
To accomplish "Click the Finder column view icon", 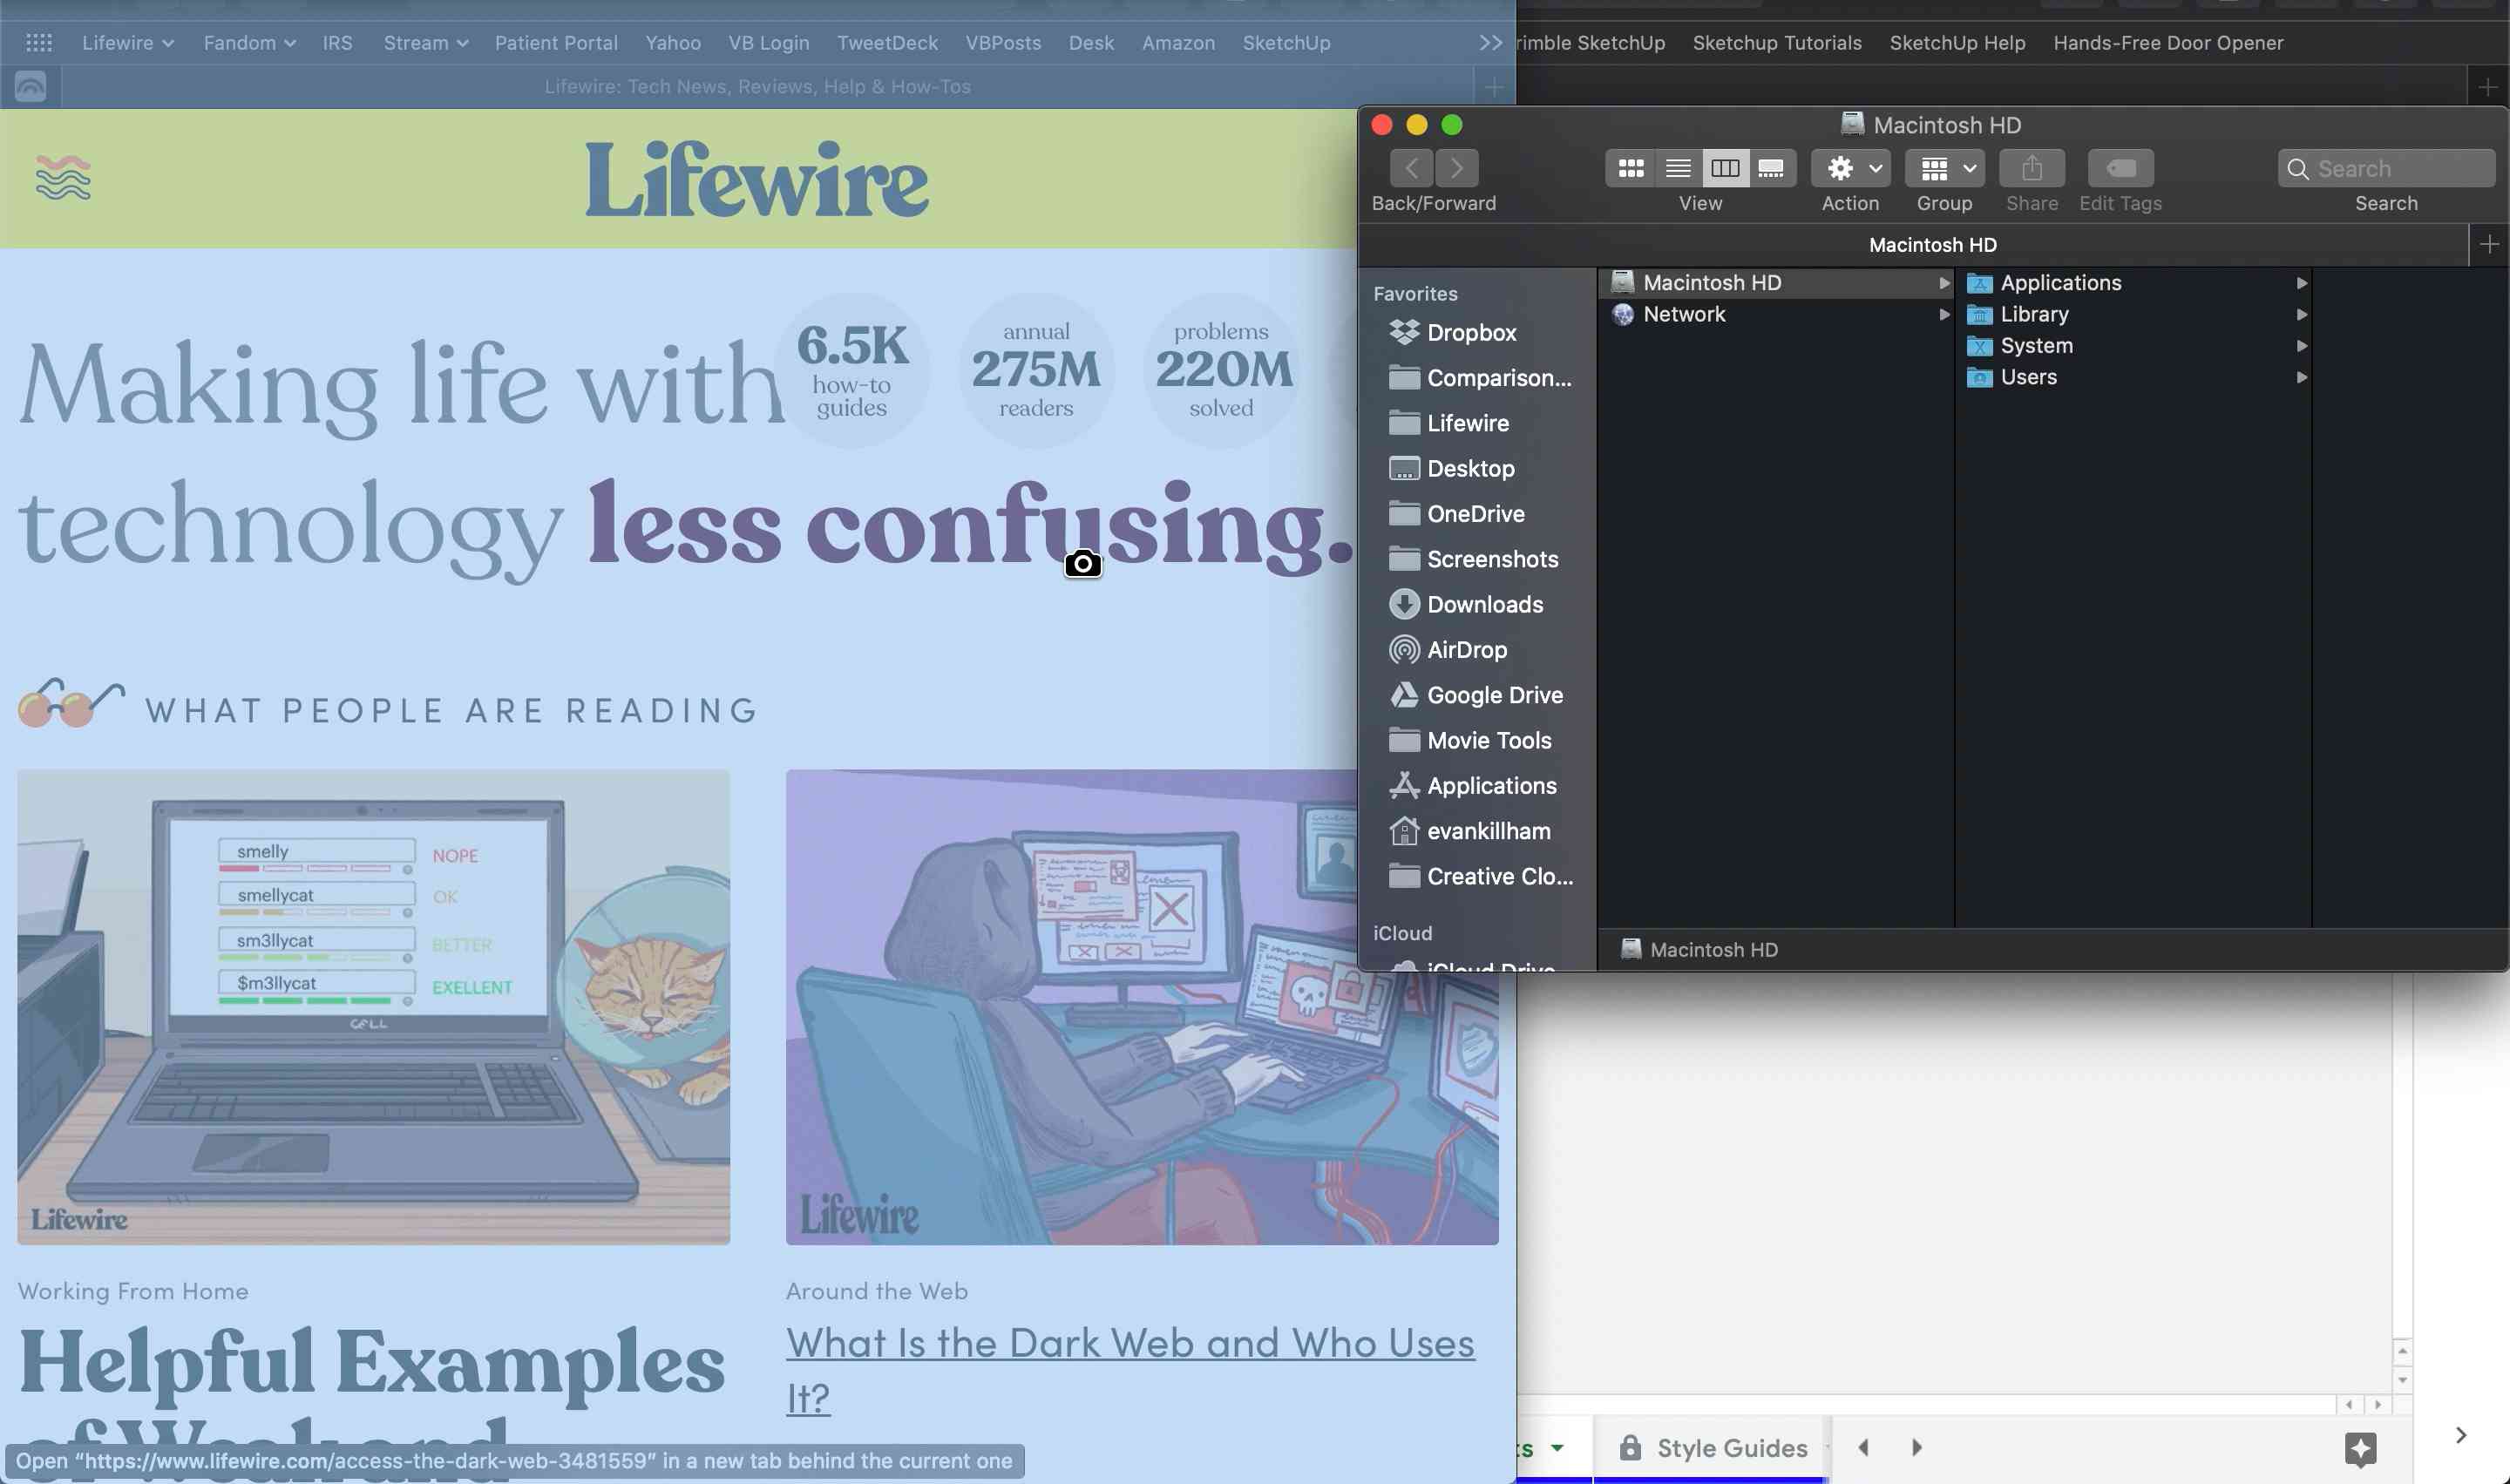I will point(1724,168).
